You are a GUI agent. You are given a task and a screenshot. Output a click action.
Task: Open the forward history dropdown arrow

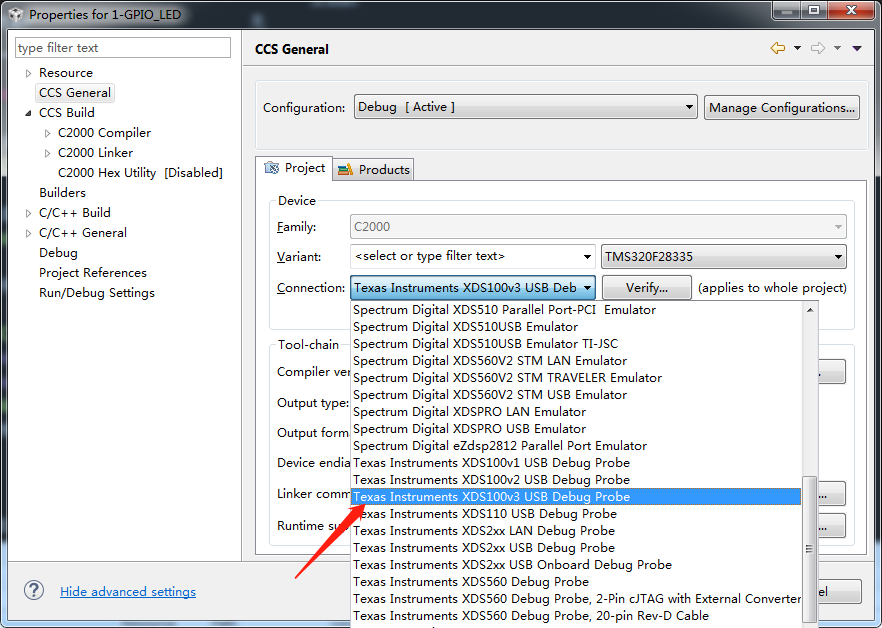pyautogui.click(x=838, y=48)
